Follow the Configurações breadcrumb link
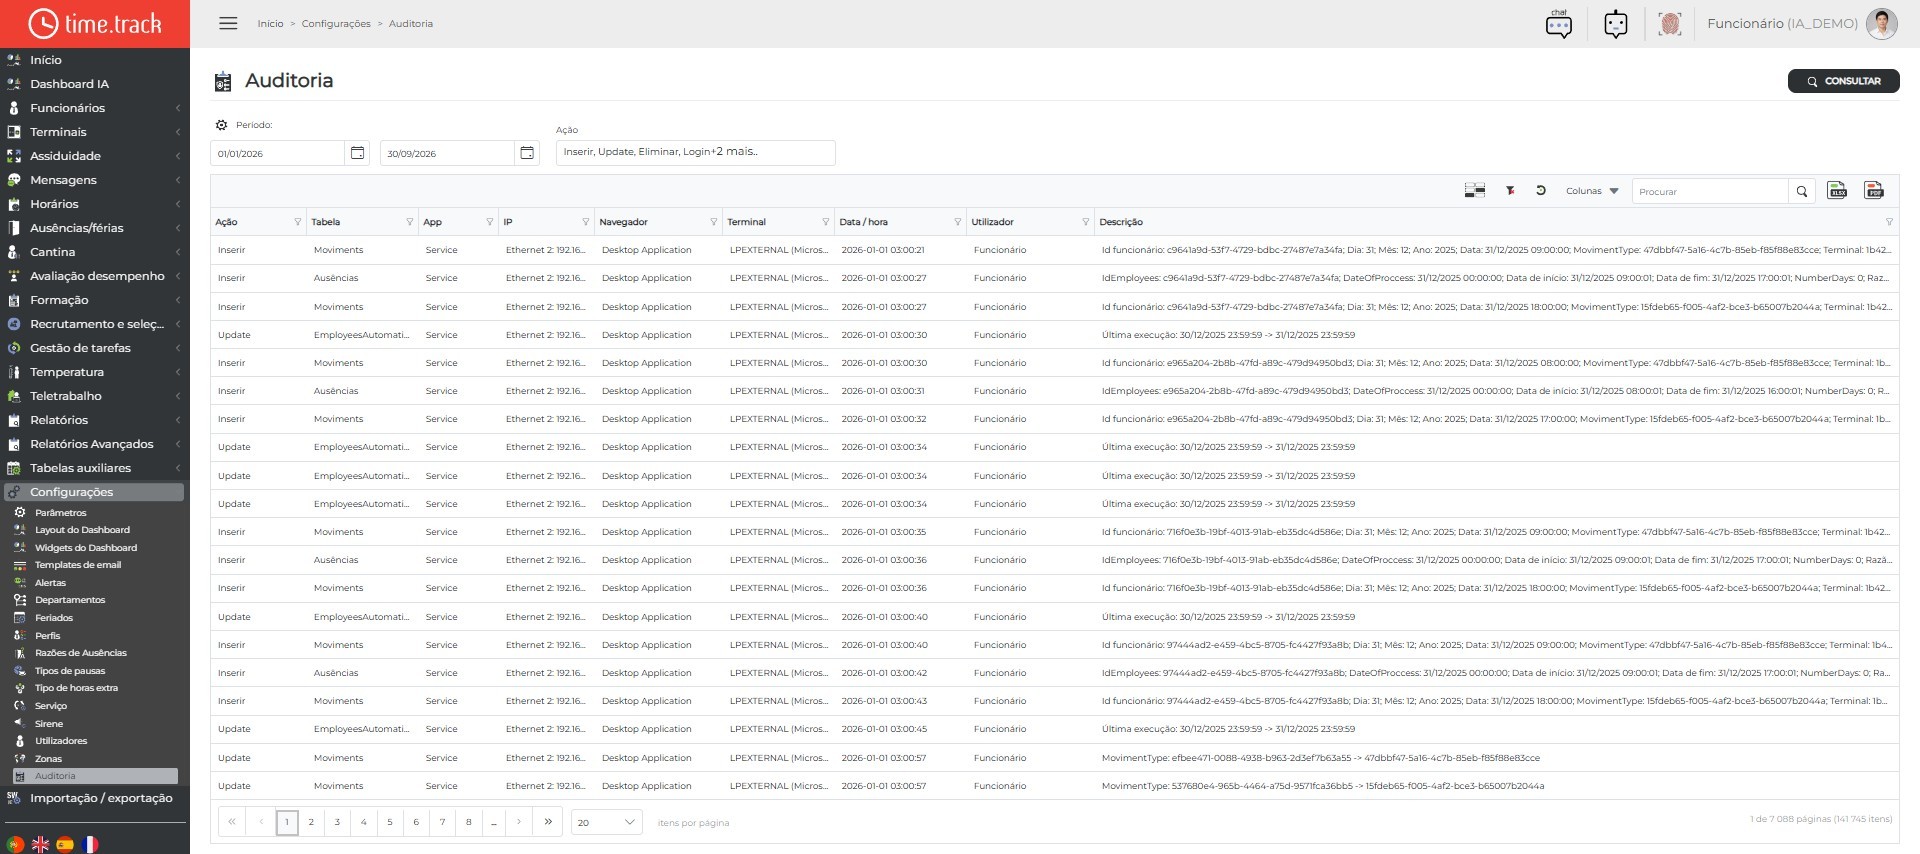The width and height of the screenshot is (1920, 854). click(x=336, y=24)
